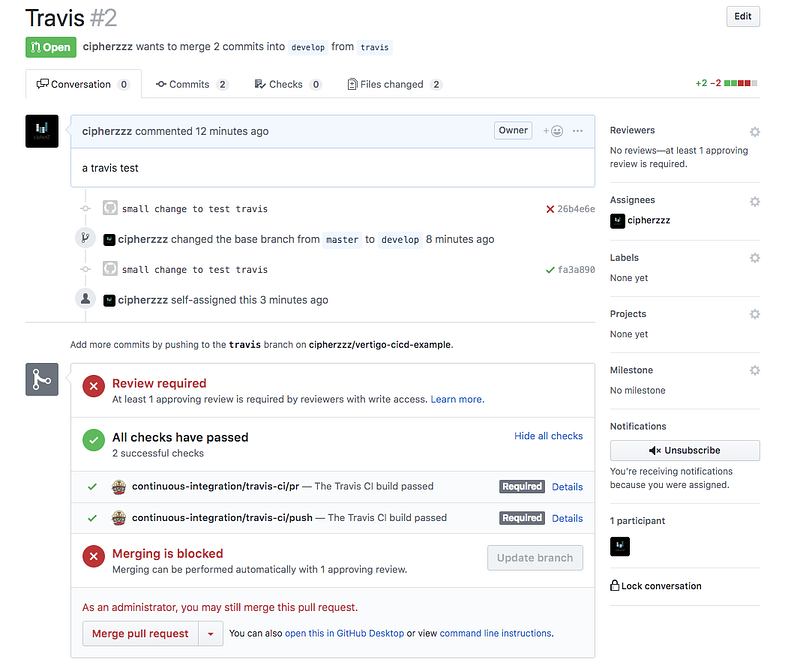
Task: Click cipherzzz username in comment header
Action: tap(107, 131)
